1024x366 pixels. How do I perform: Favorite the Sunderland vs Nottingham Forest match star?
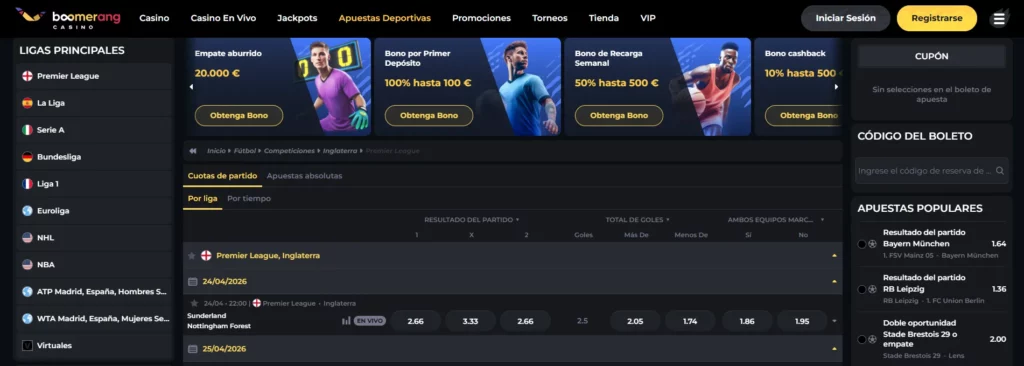[x=194, y=303]
